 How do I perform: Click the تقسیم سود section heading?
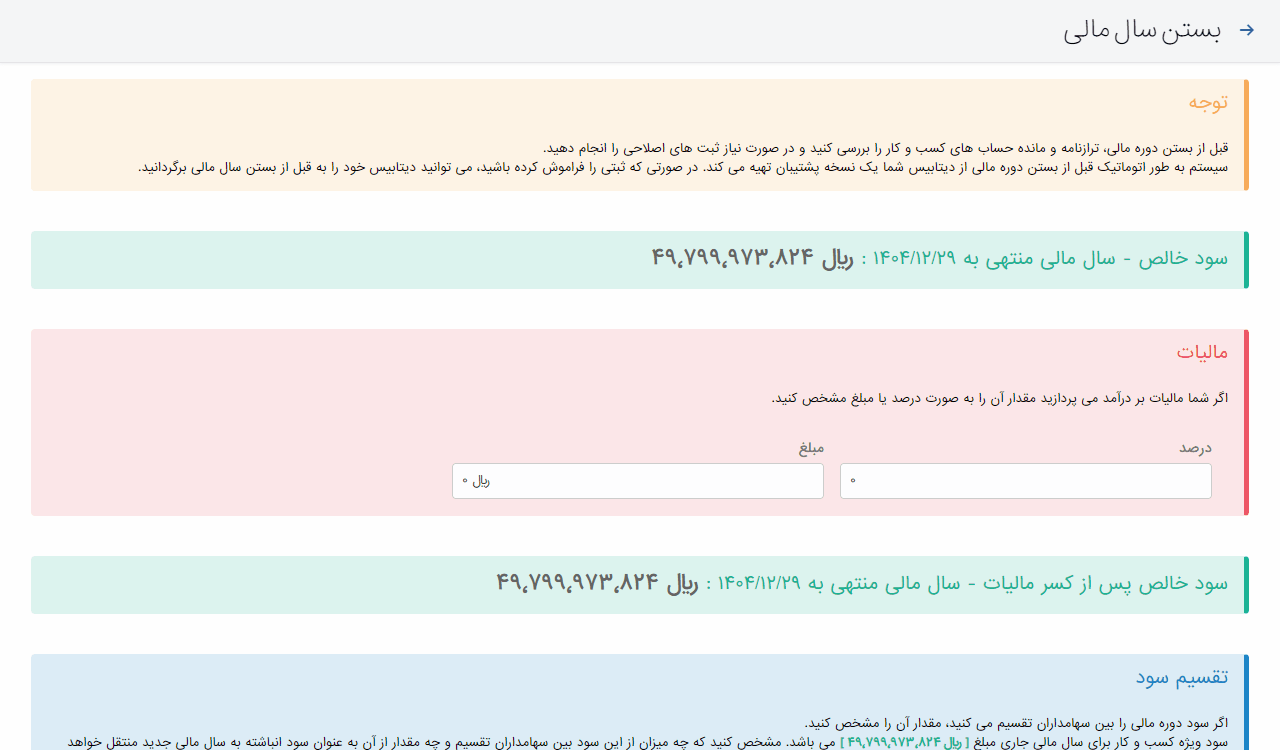(x=1181, y=677)
